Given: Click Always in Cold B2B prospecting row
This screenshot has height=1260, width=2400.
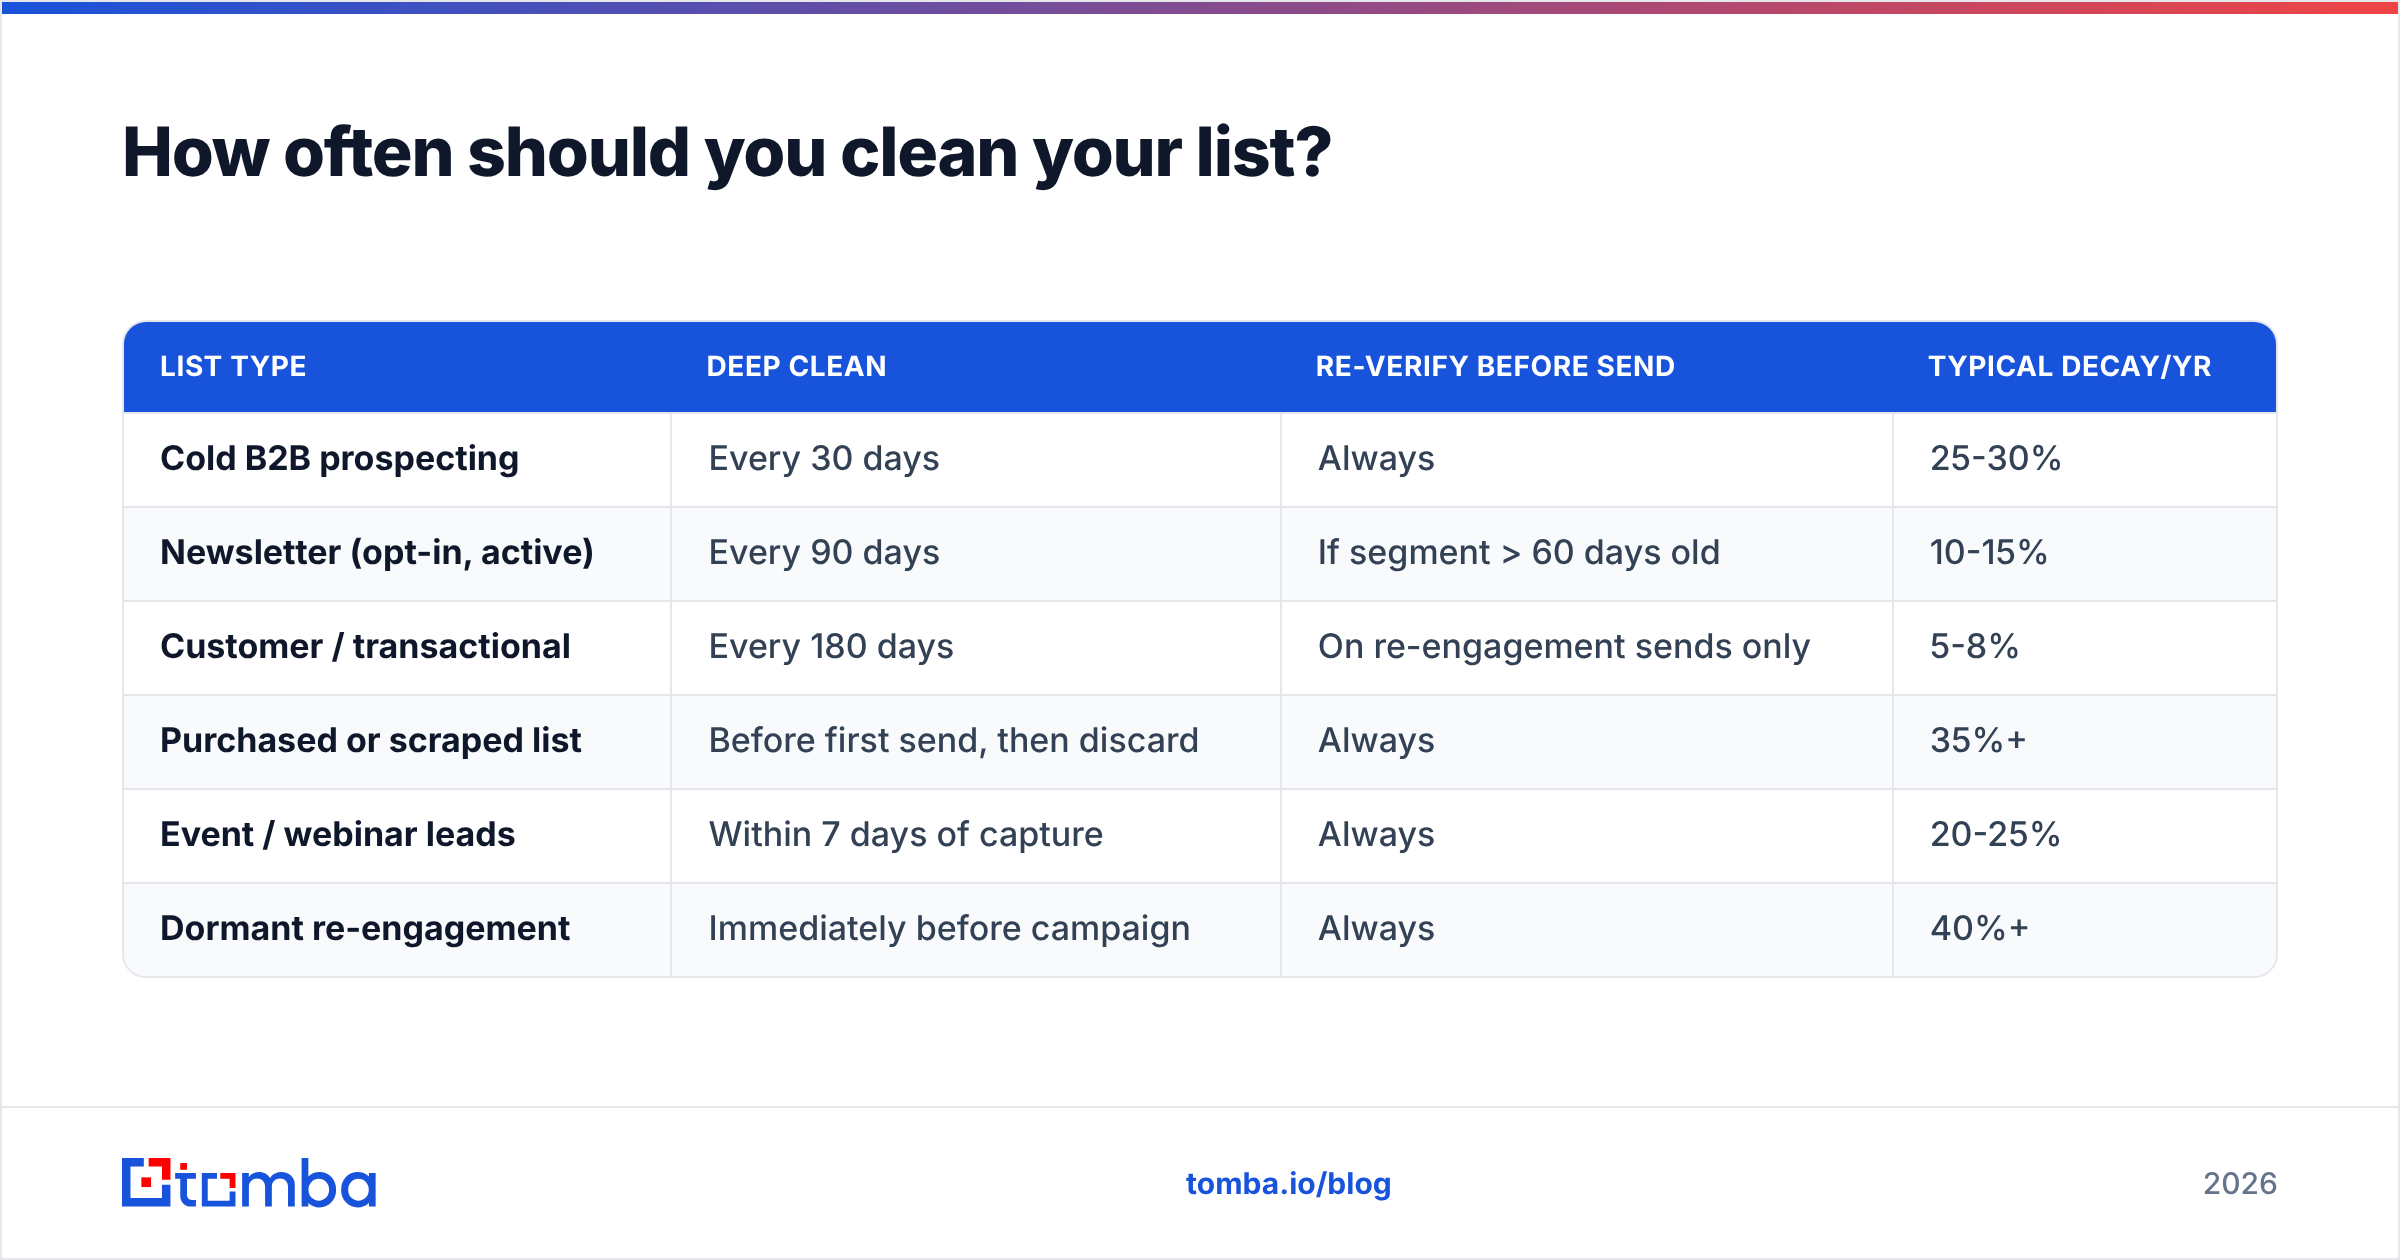Looking at the screenshot, I should 1376,459.
